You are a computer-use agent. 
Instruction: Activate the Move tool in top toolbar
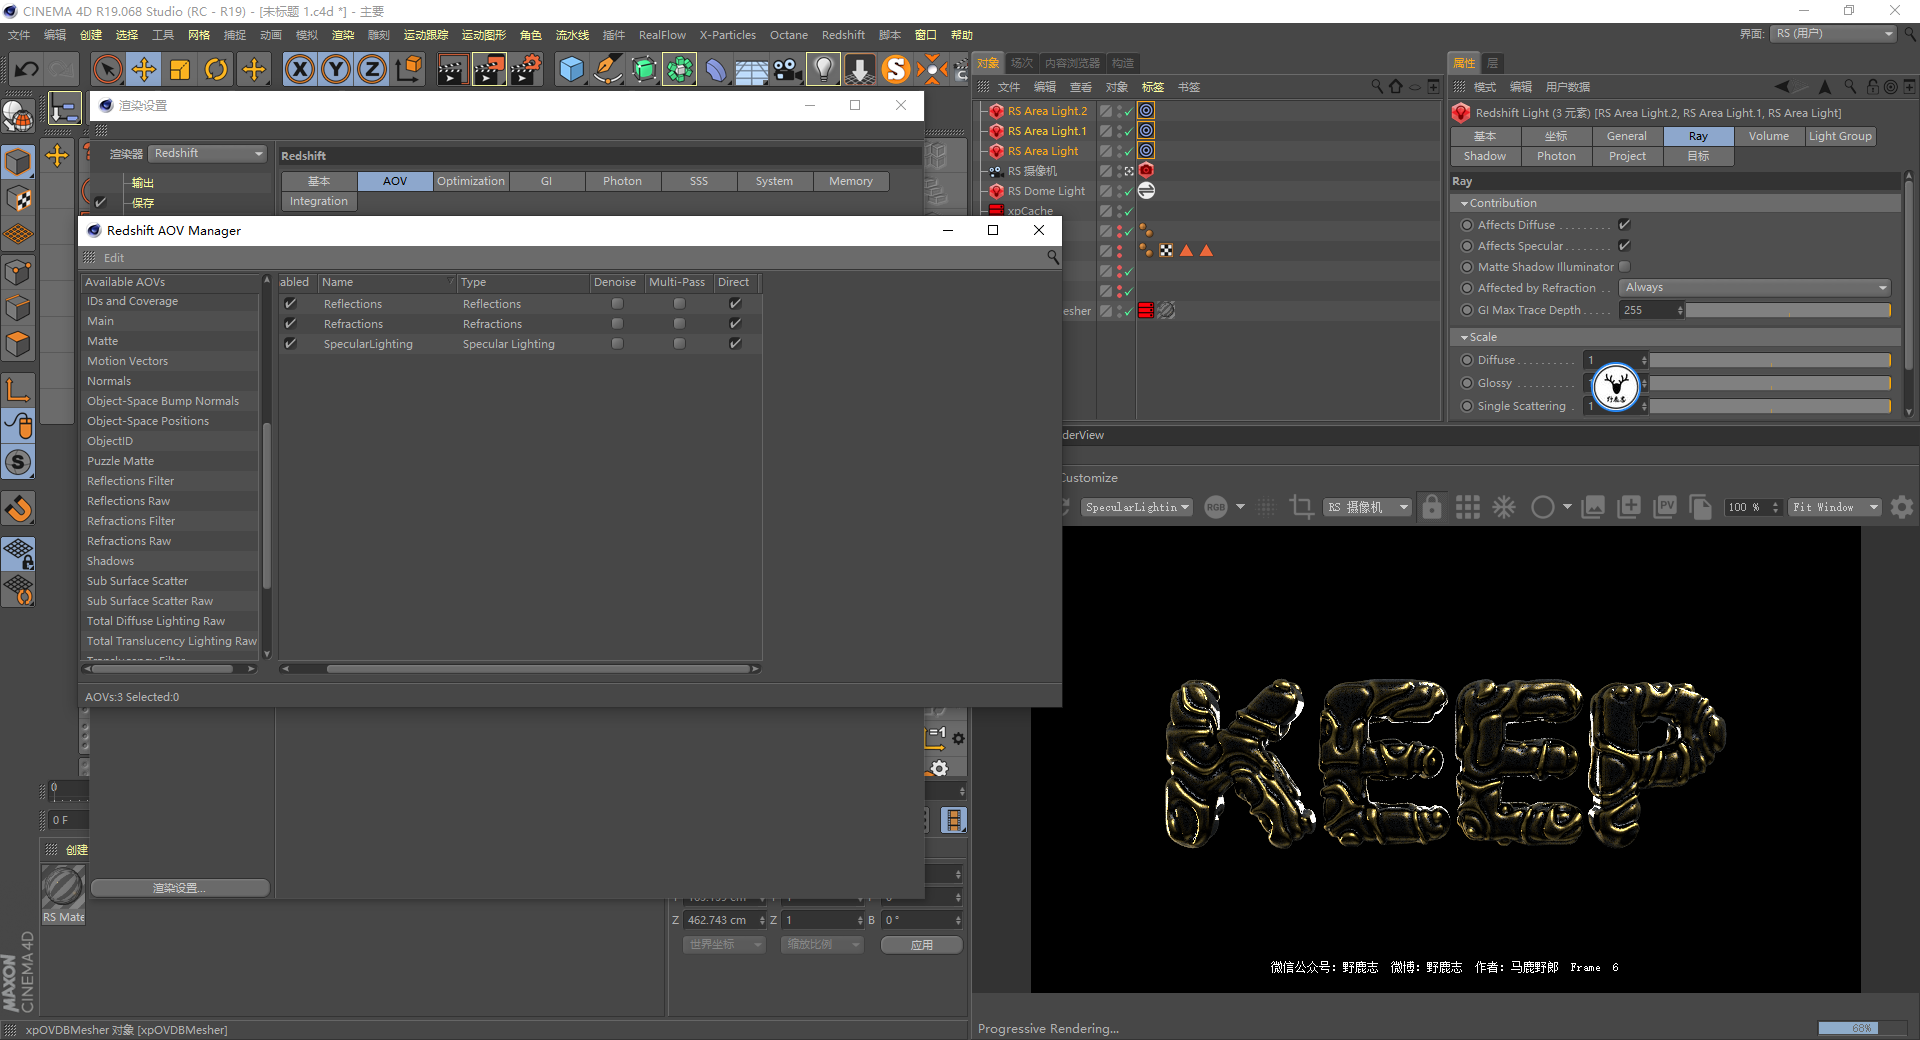pos(144,69)
